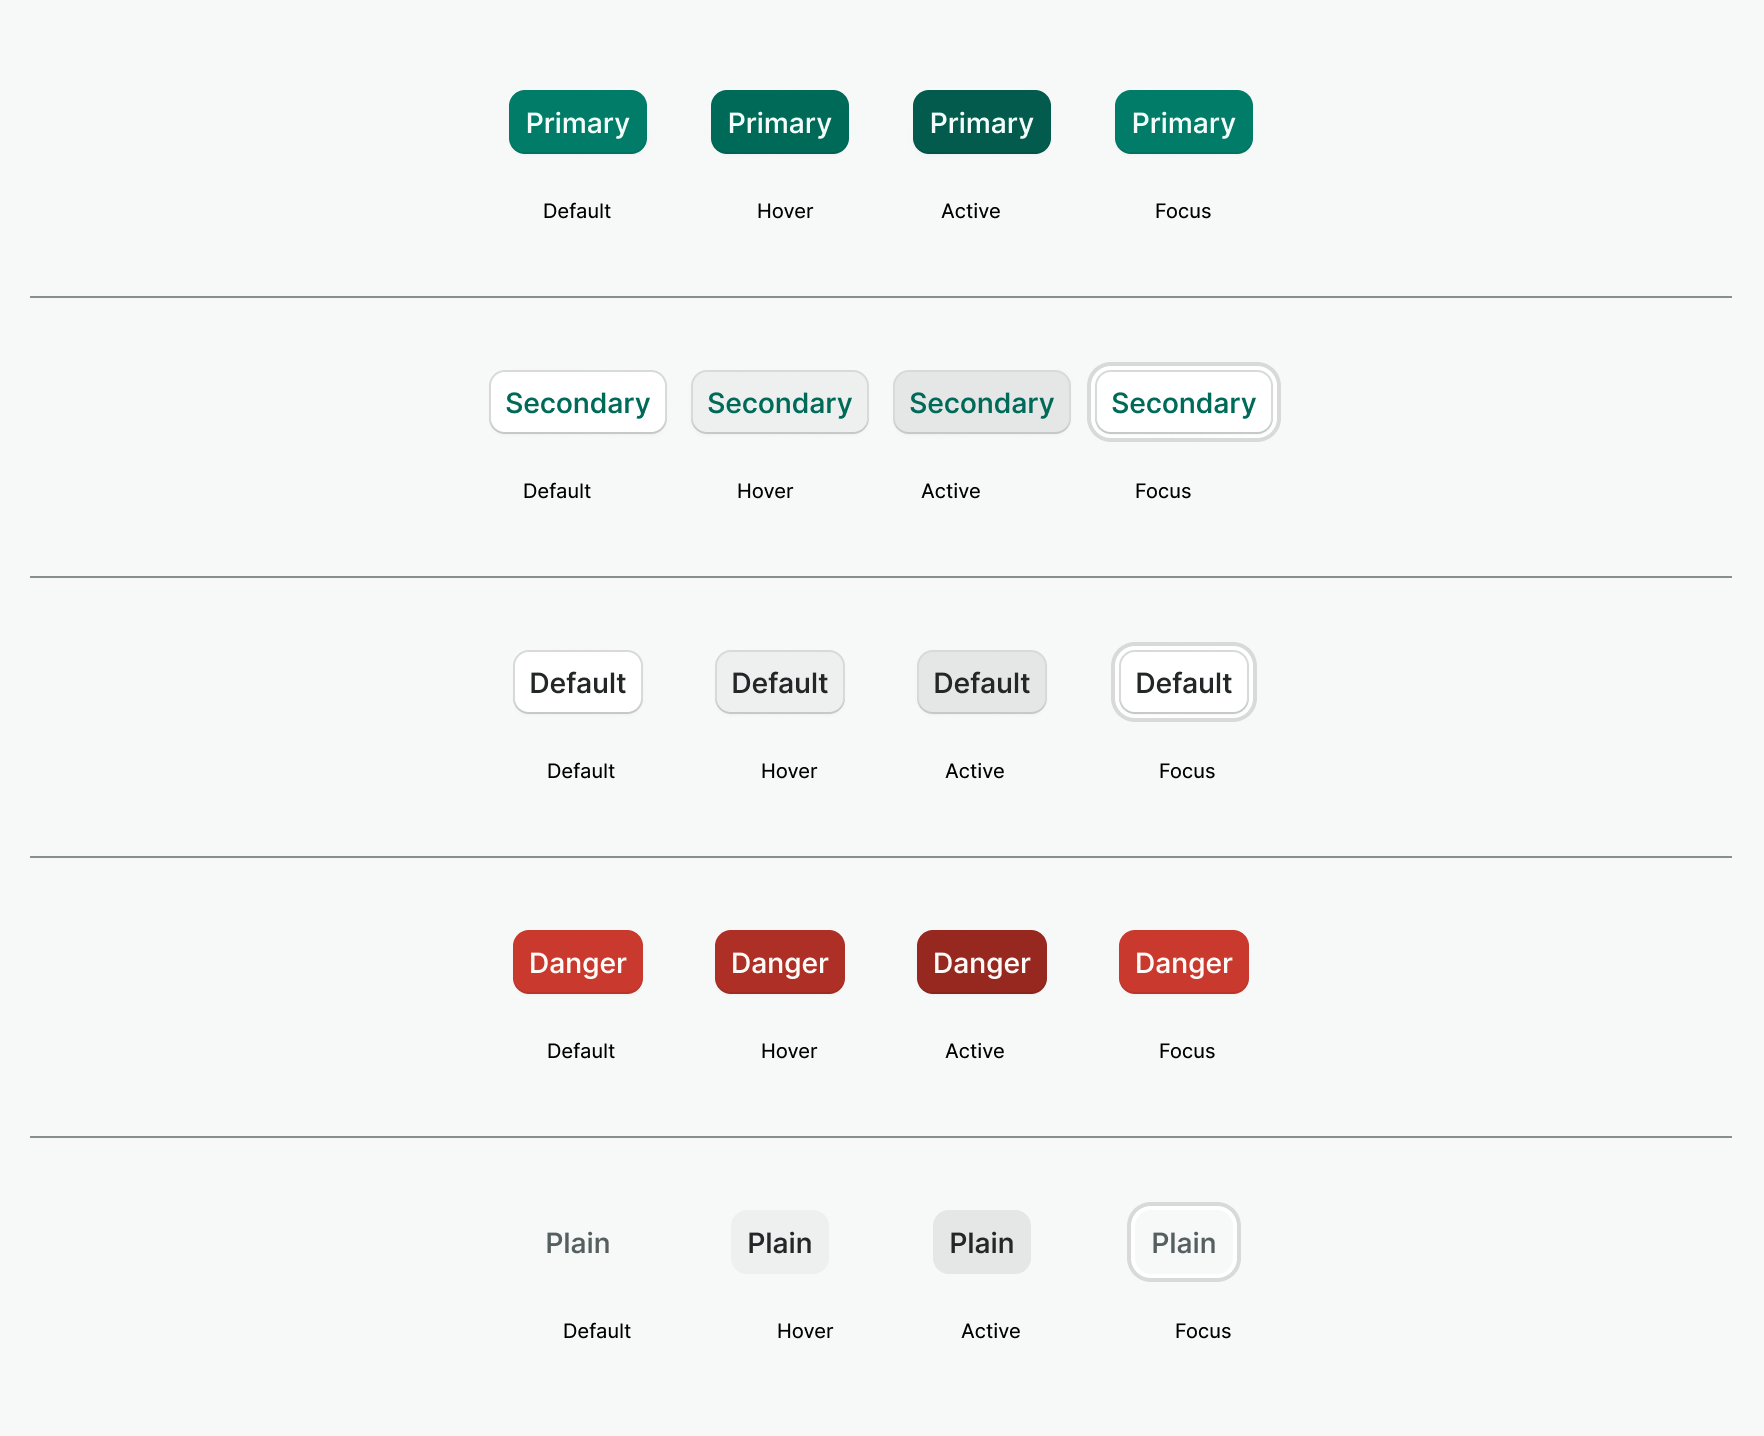Click the default-state Danger button
This screenshot has width=1764, height=1436.
pyautogui.click(x=577, y=962)
